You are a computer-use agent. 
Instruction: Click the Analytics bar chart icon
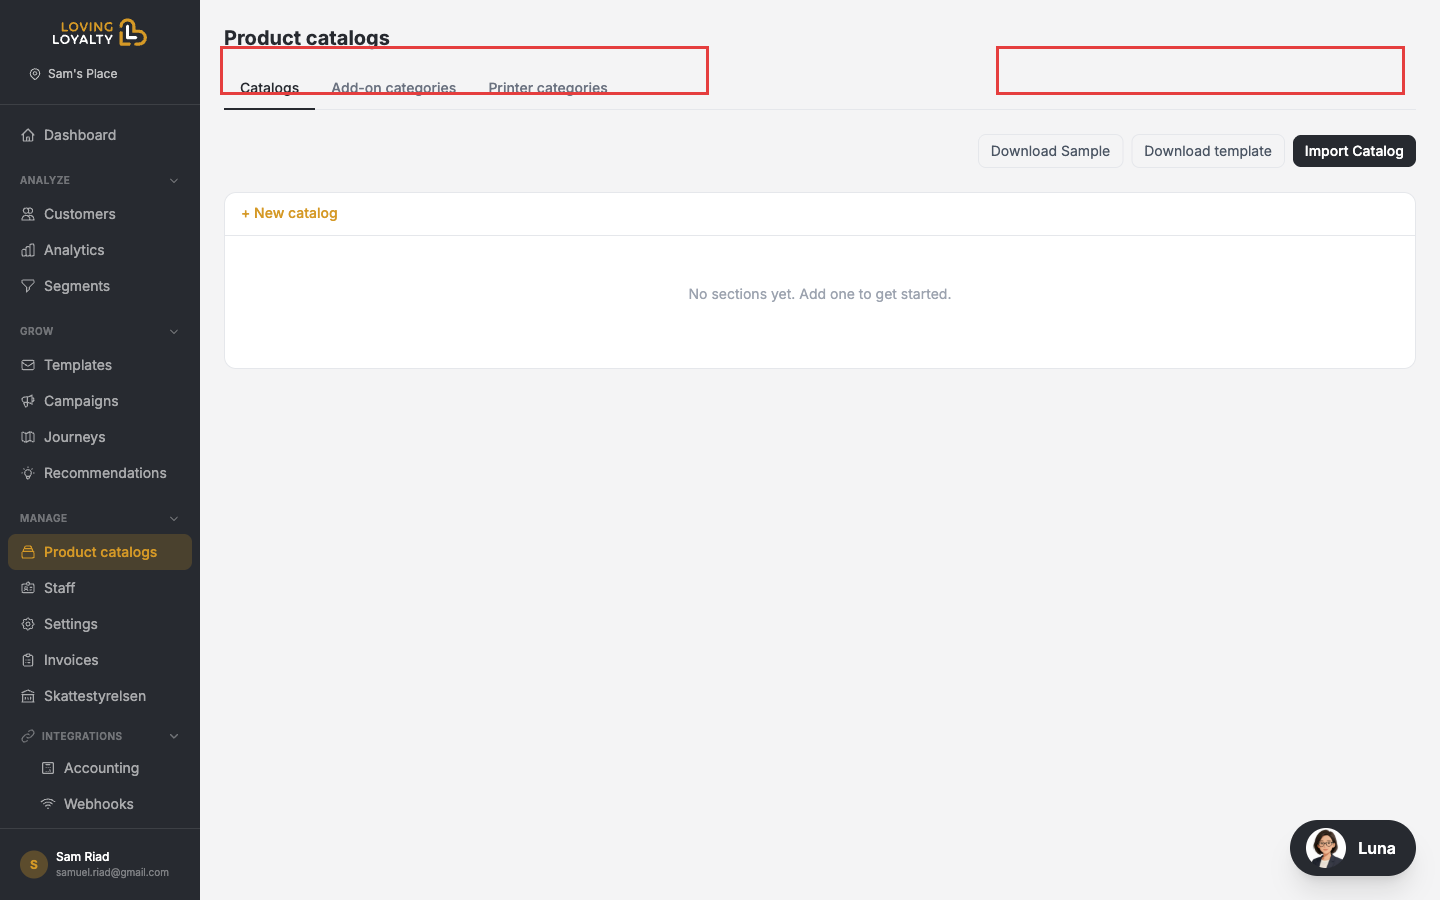pyautogui.click(x=28, y=250)
